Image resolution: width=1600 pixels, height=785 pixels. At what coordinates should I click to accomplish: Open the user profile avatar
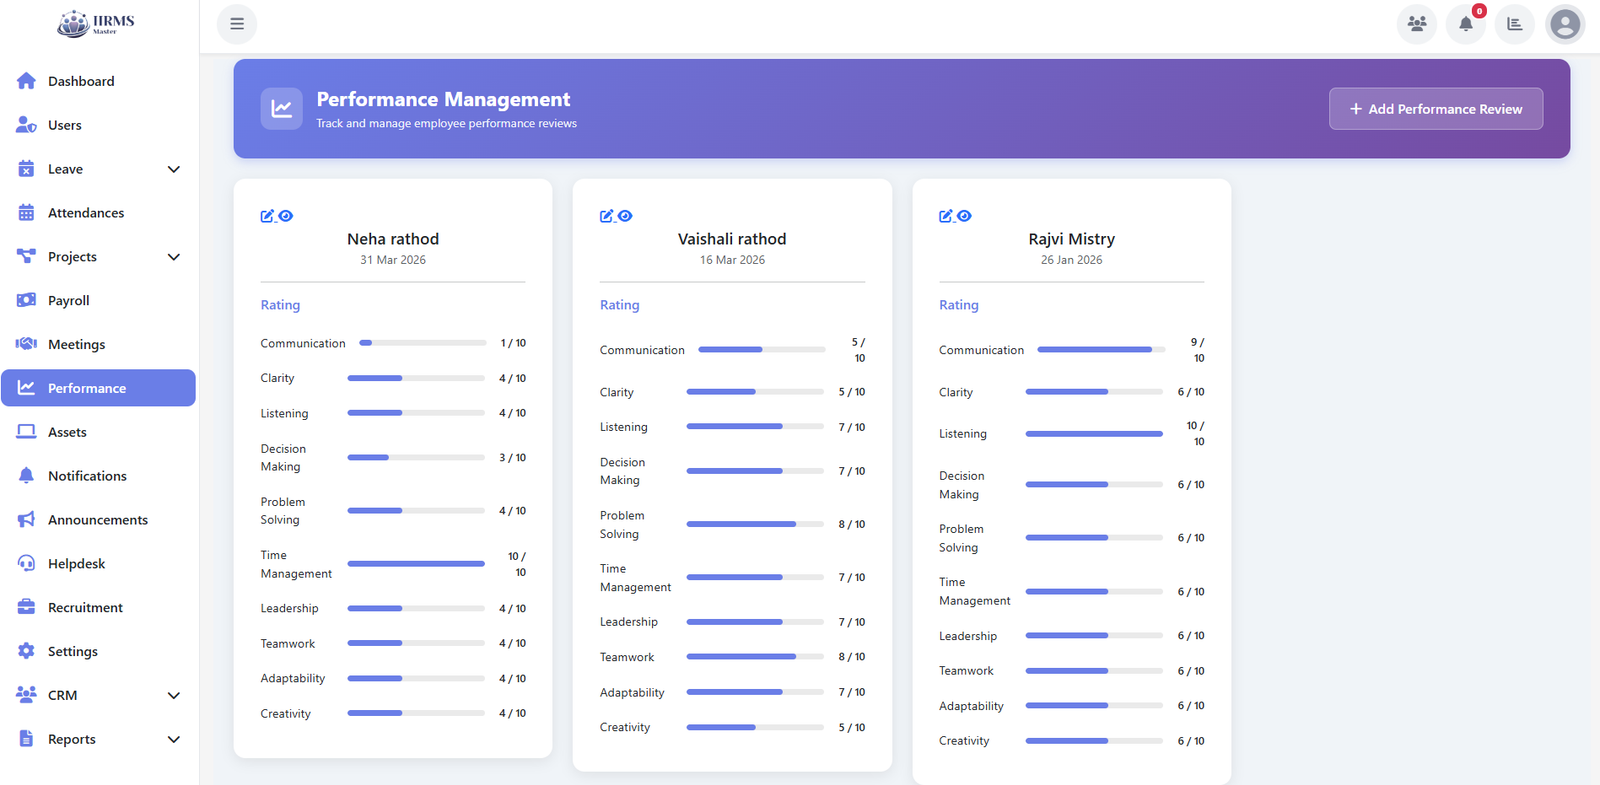point(1565,24)
